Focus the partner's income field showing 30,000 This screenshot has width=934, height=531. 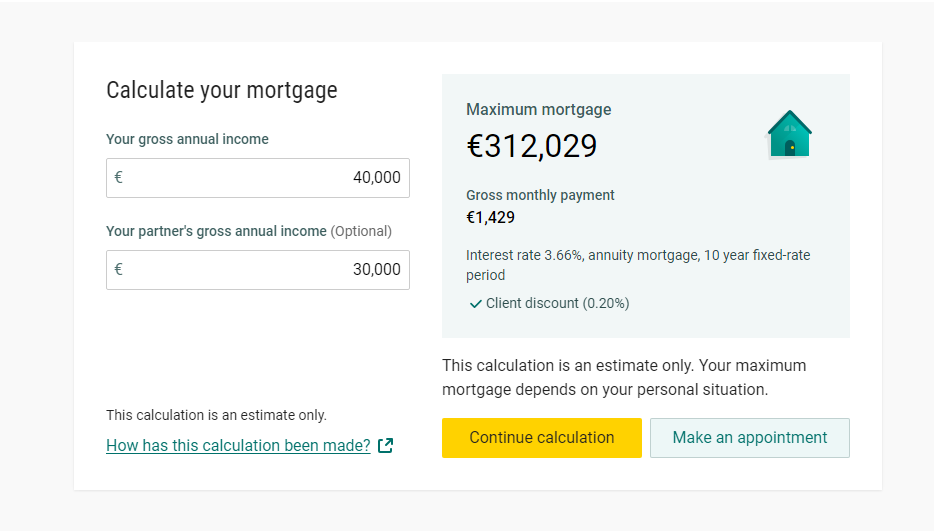(258, 270)
